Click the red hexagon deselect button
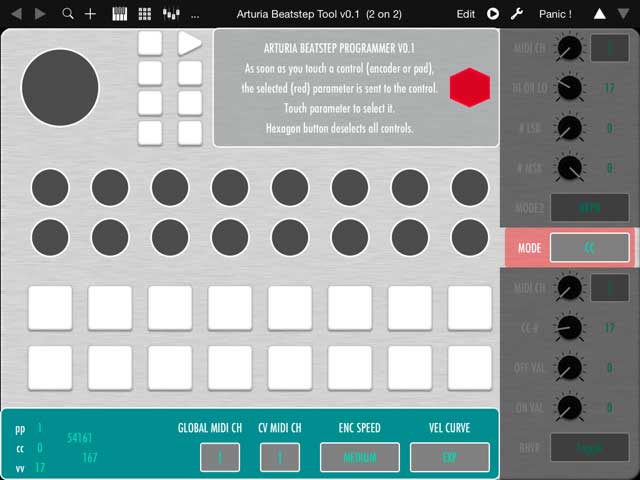The height and width of the screenshot is (480, 640). coord(469,88)
